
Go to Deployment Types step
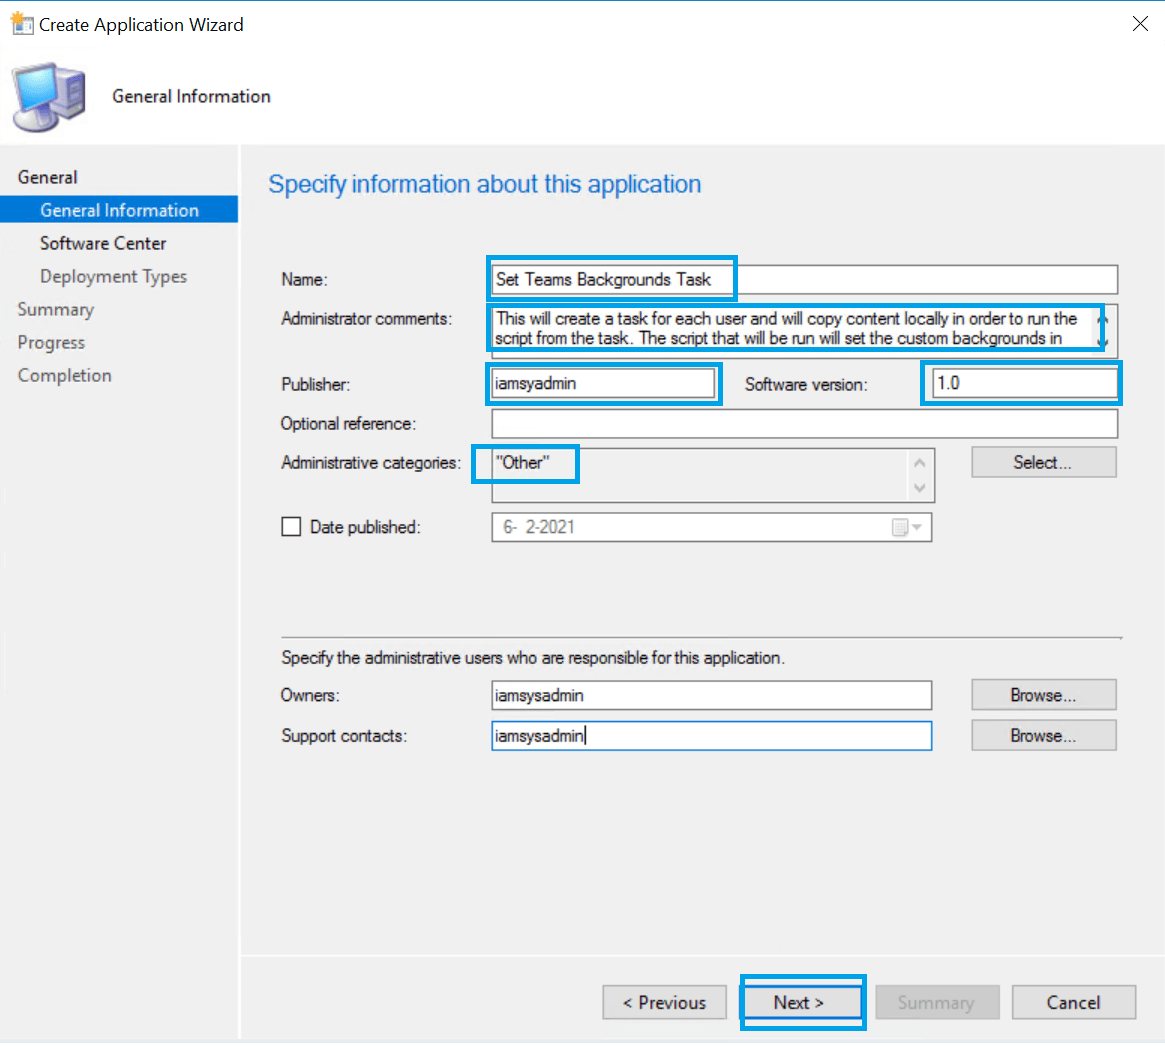[x=114, y=276]
